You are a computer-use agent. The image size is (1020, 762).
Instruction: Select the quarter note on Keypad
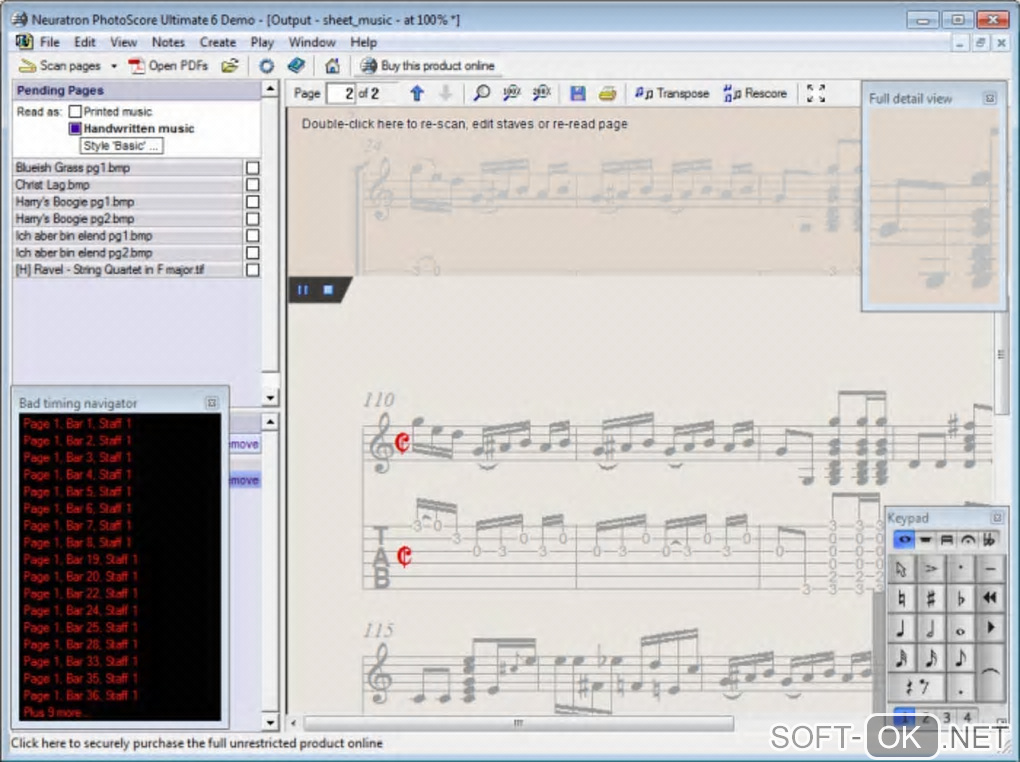coord(901,629)
